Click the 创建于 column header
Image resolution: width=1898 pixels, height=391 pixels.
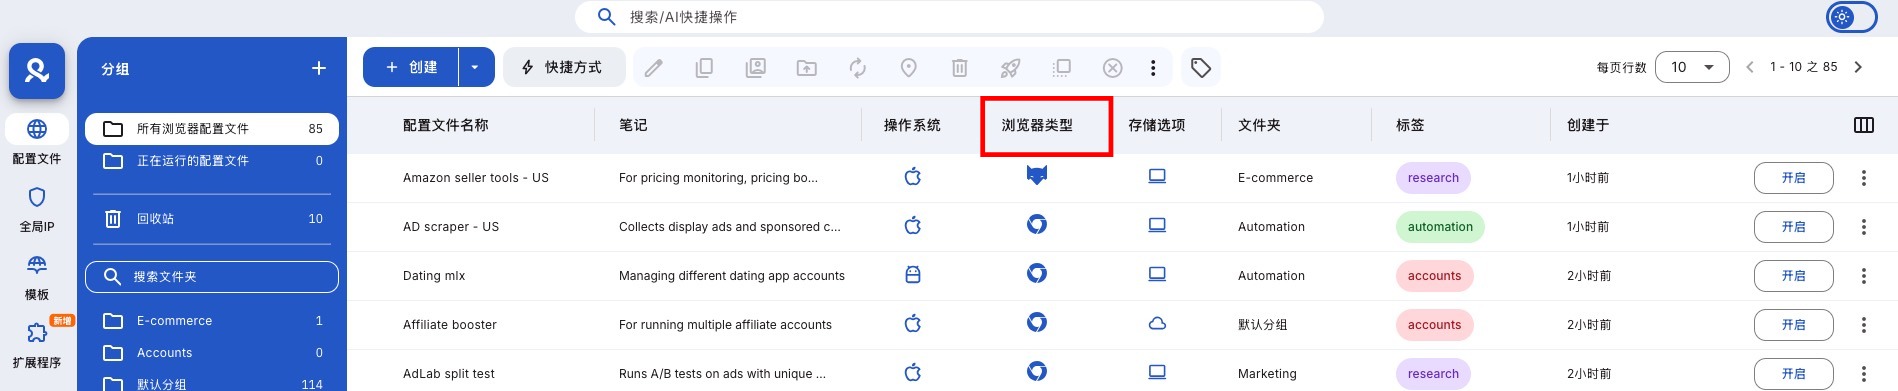pyautogui.click(x=1588, y=125)
